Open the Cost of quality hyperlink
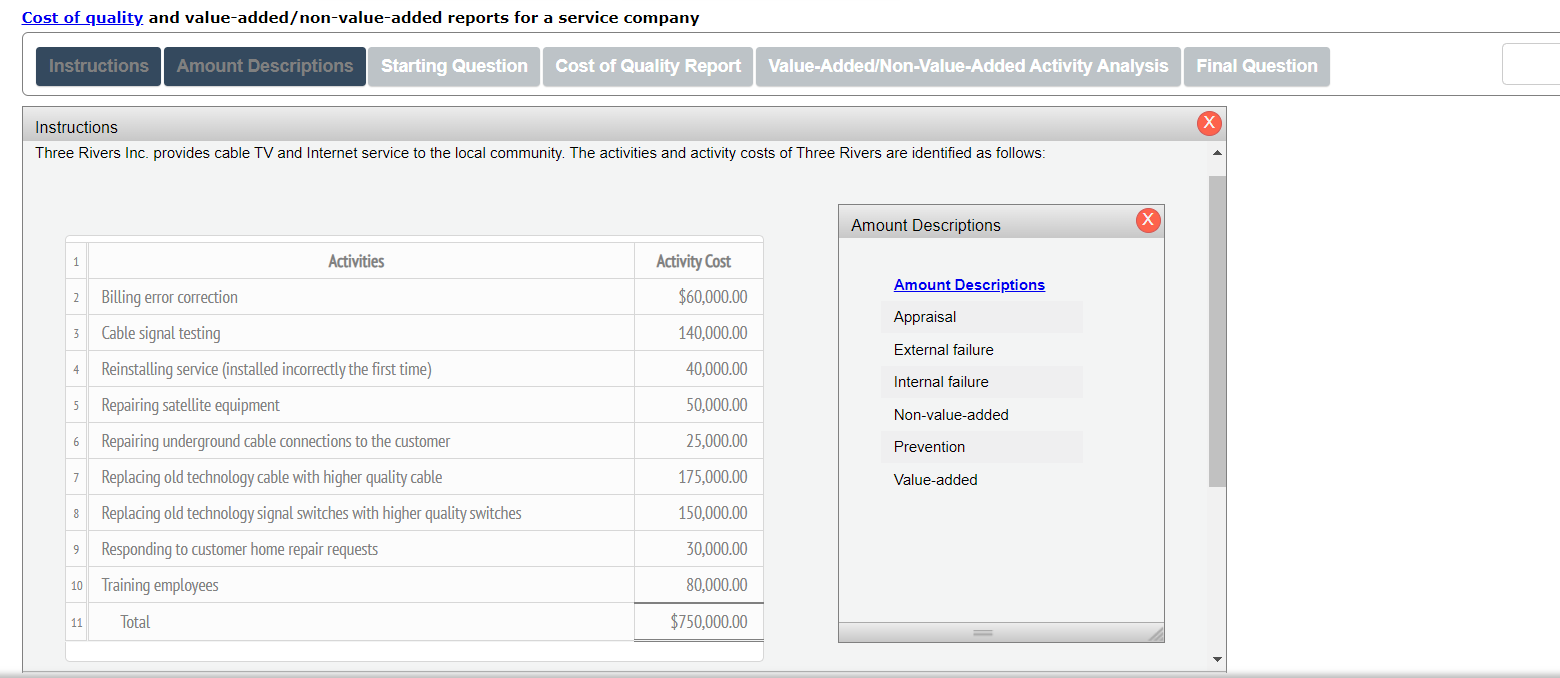1560x678 pixels. (x=82, y=17)
